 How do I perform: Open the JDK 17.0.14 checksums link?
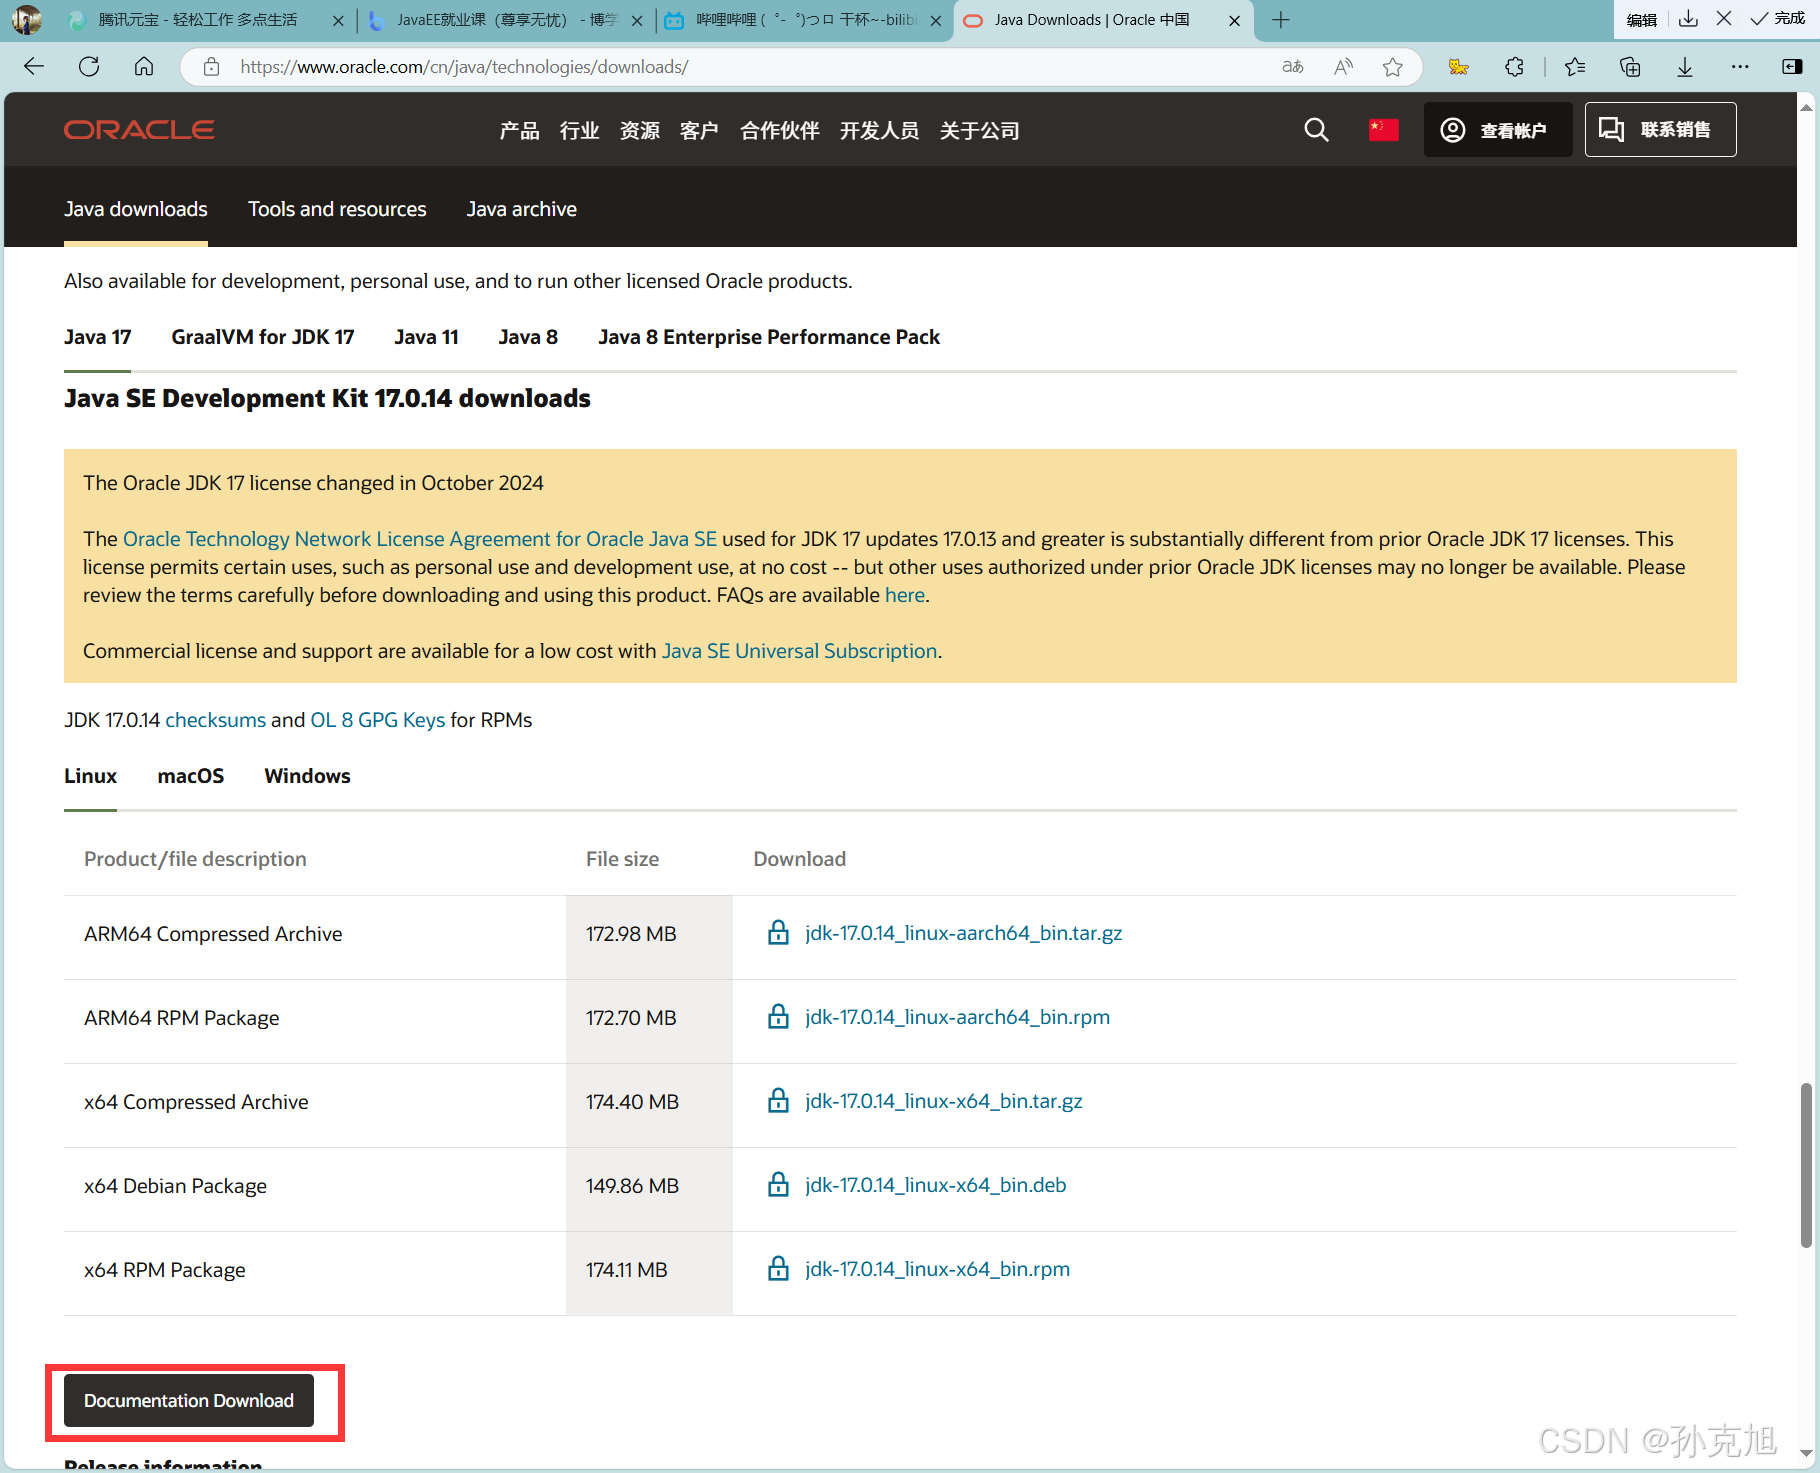coord(215,720)
